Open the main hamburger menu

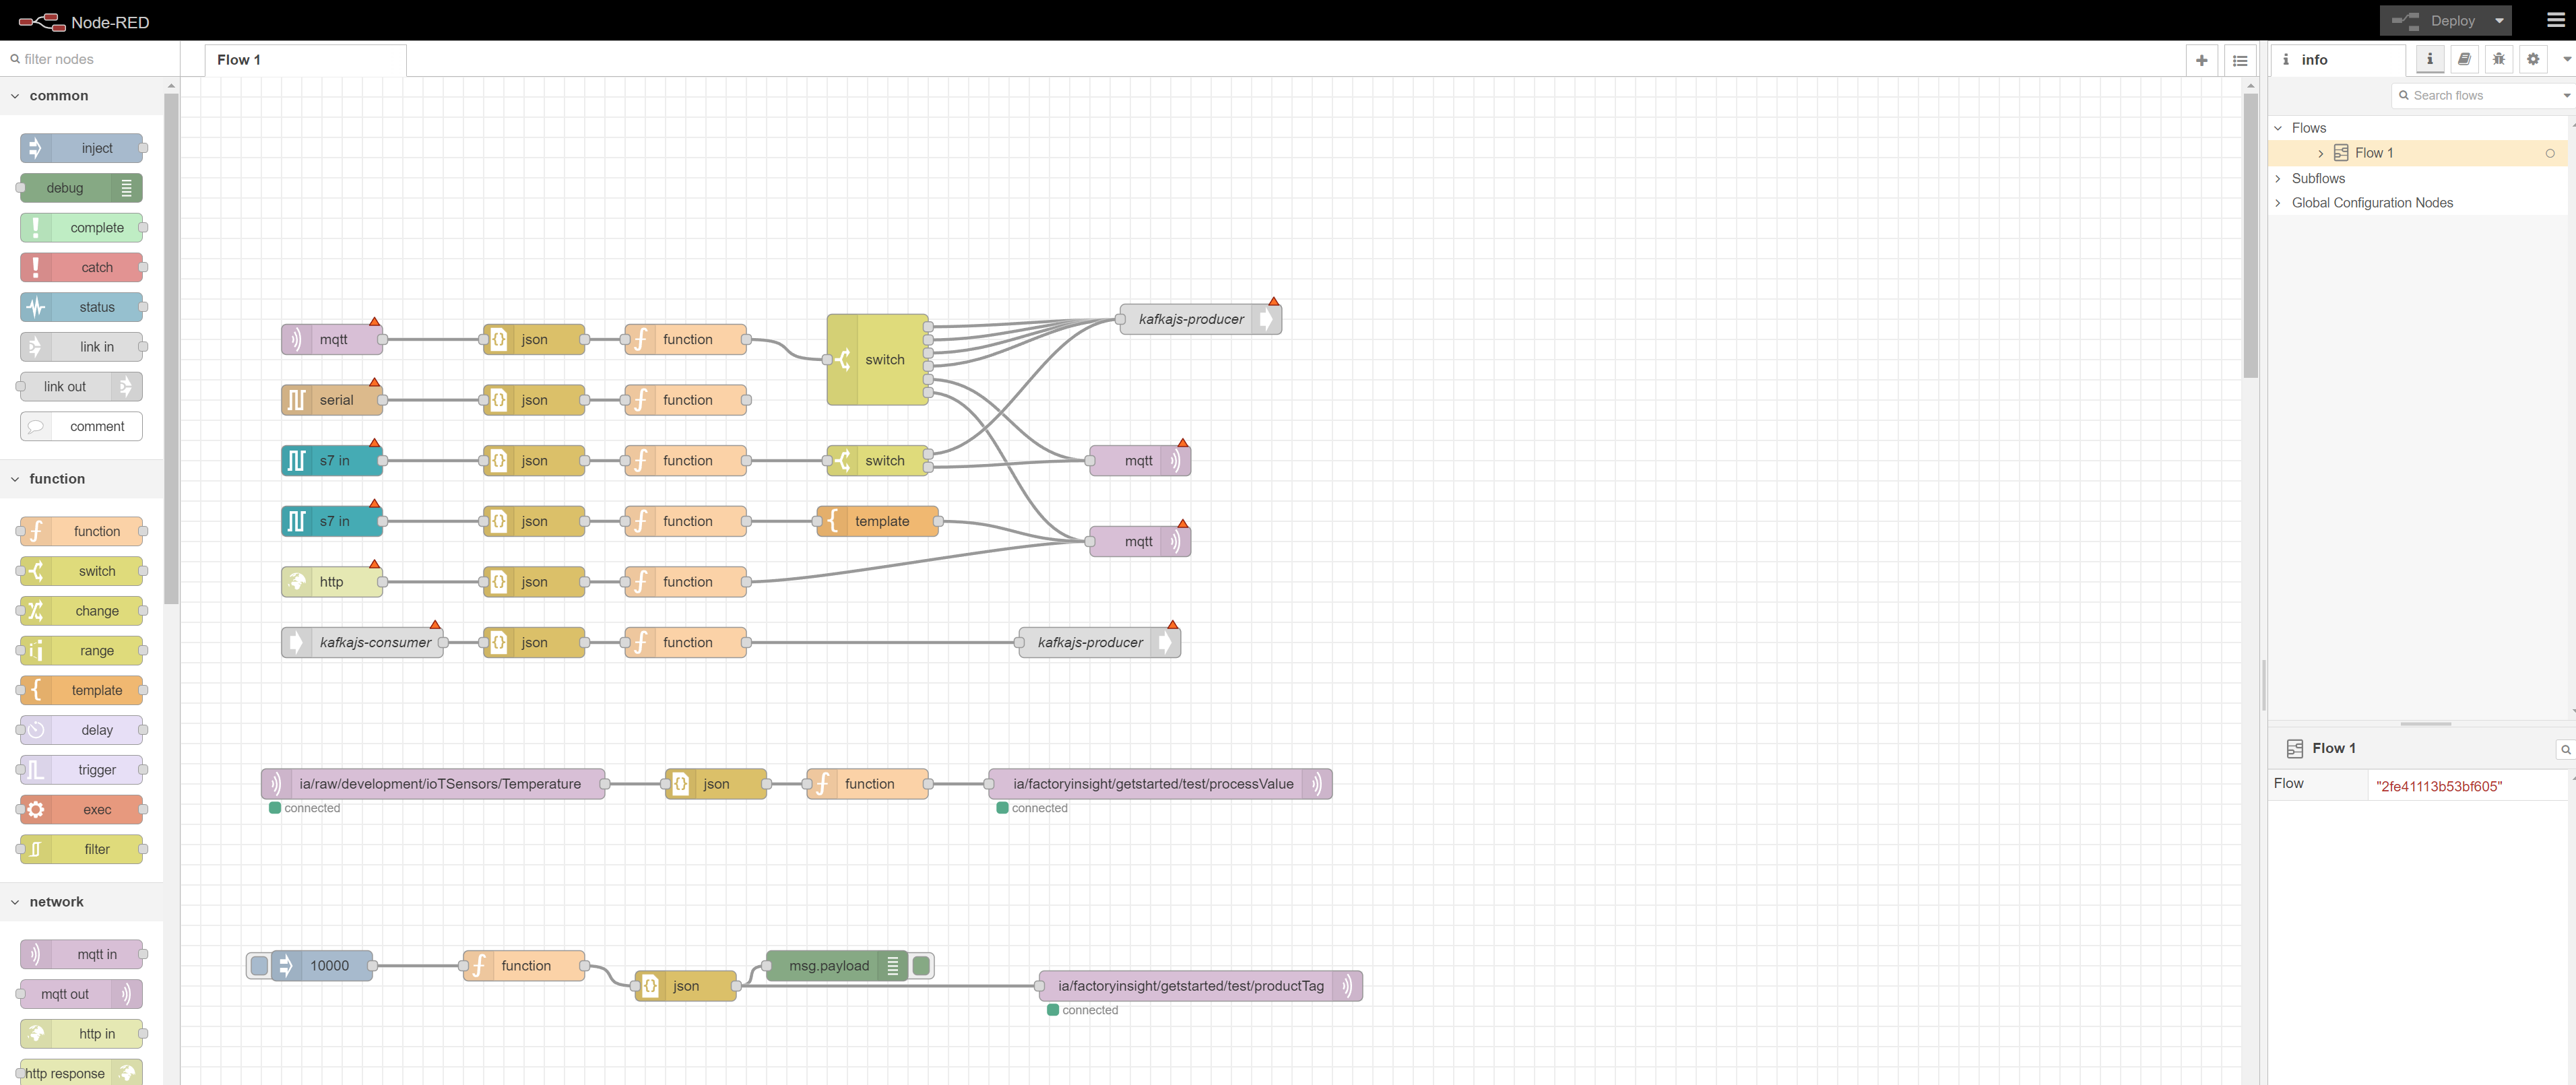(x=2555, y=20)
